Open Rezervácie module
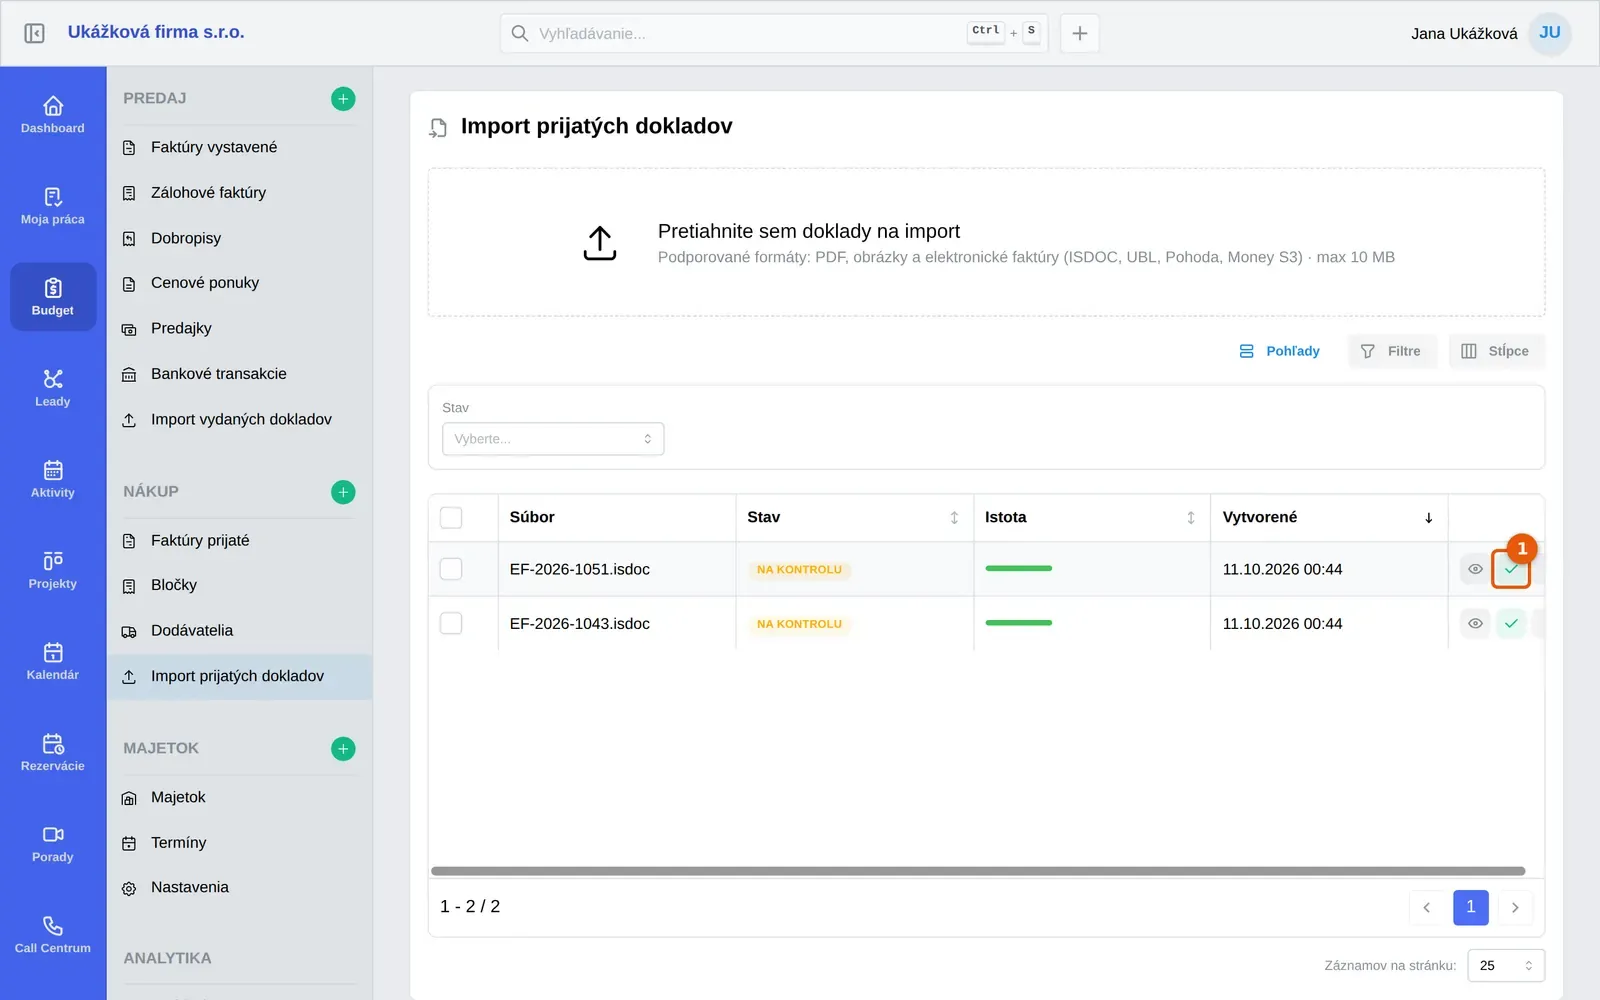 tap(53, 752)
